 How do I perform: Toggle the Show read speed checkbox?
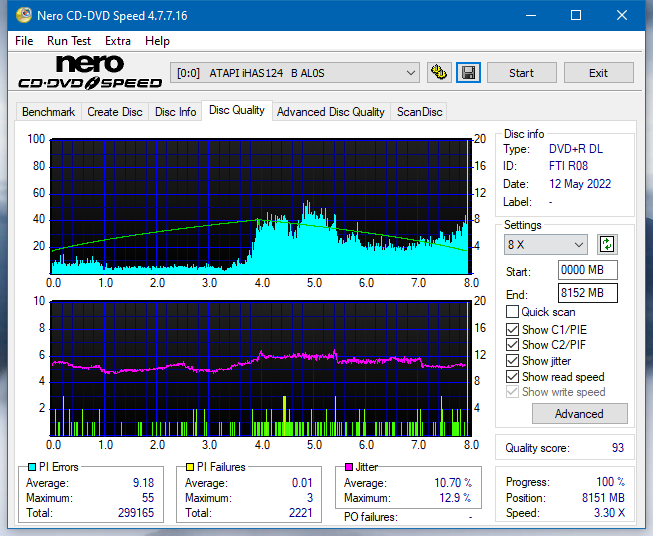pos(512,376)
